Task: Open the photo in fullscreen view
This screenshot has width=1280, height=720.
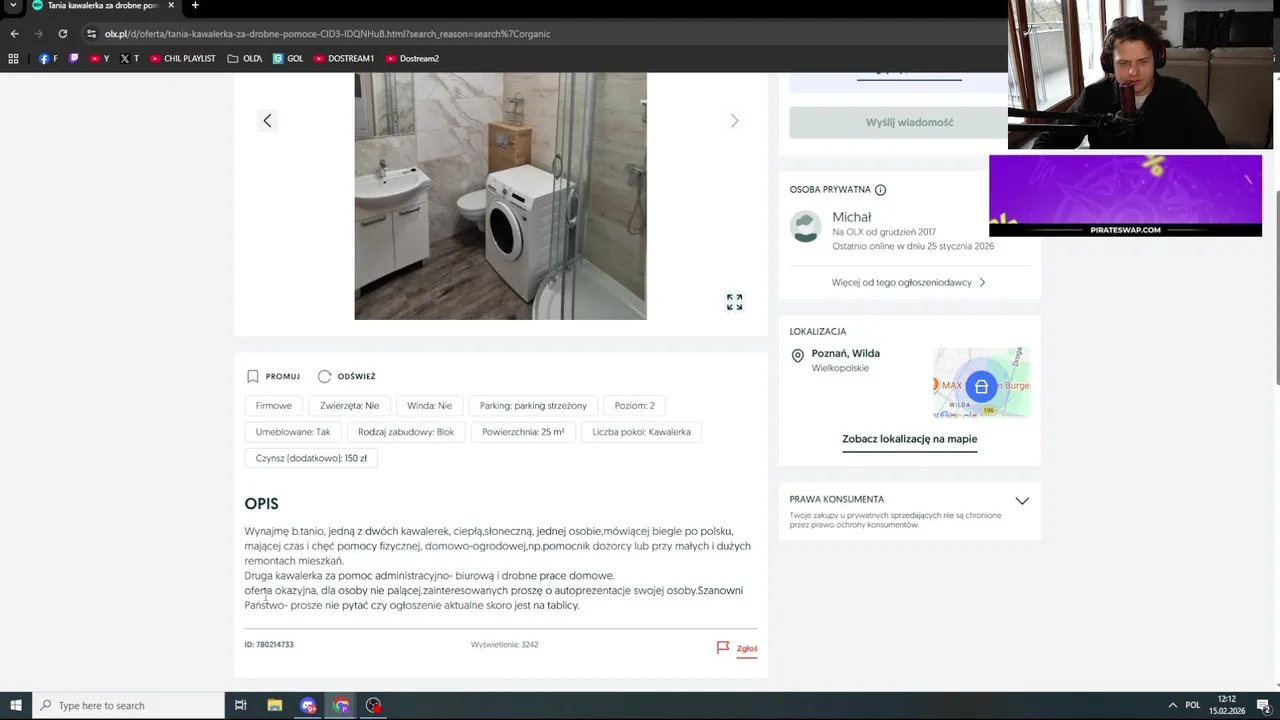Action: [734, 302]
